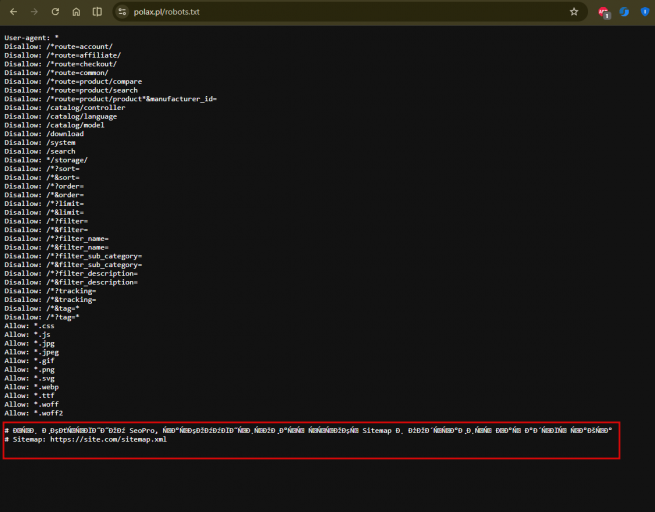Go back to the previous page
Screen dimensions: 655x512
tap(13, 12)
